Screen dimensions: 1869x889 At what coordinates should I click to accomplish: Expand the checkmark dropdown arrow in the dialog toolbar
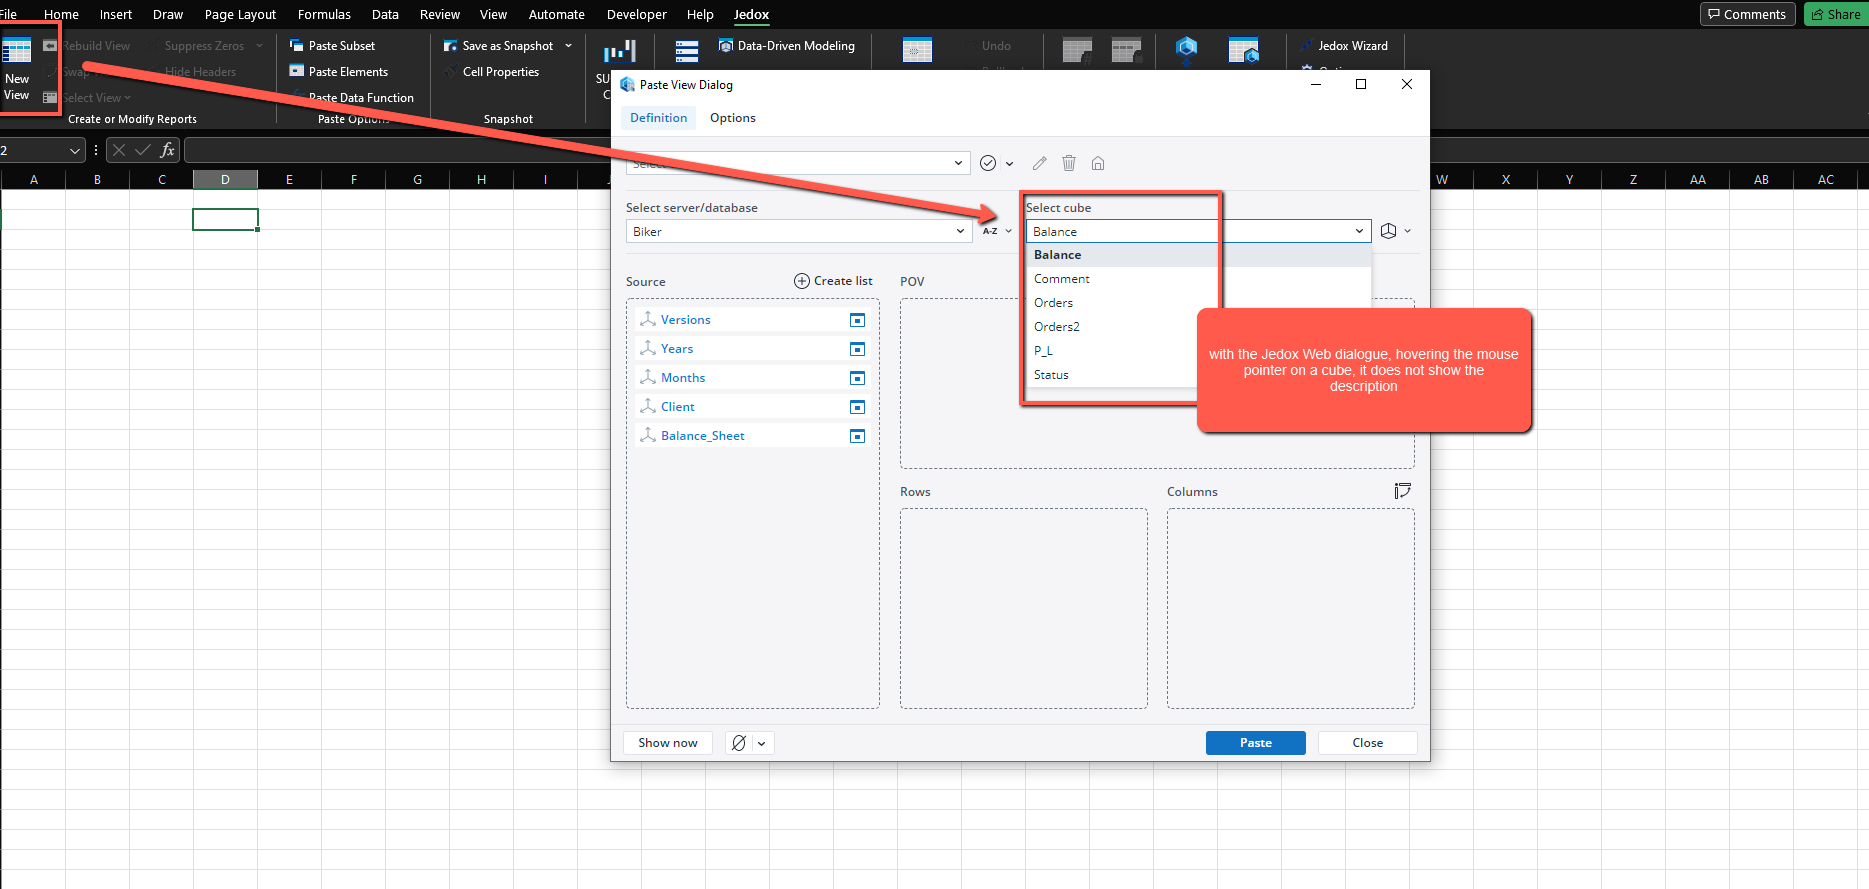(1010, 164)
